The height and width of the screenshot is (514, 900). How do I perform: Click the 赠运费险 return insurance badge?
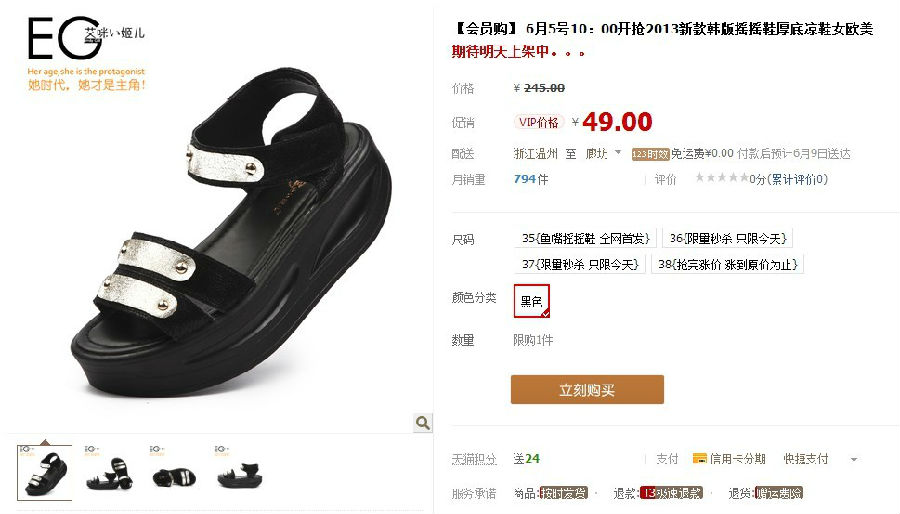[779, 493]
